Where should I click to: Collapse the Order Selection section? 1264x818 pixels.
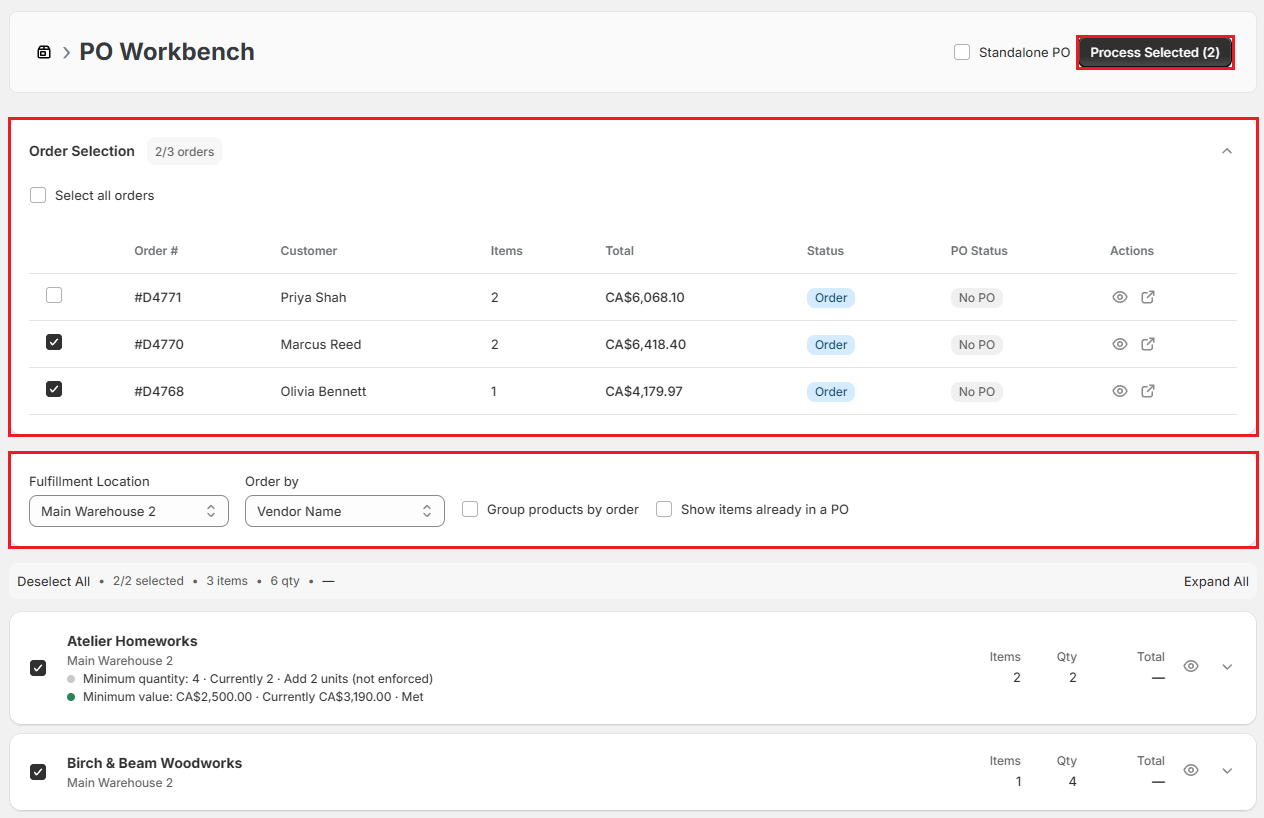click(x=1227, y=151)
